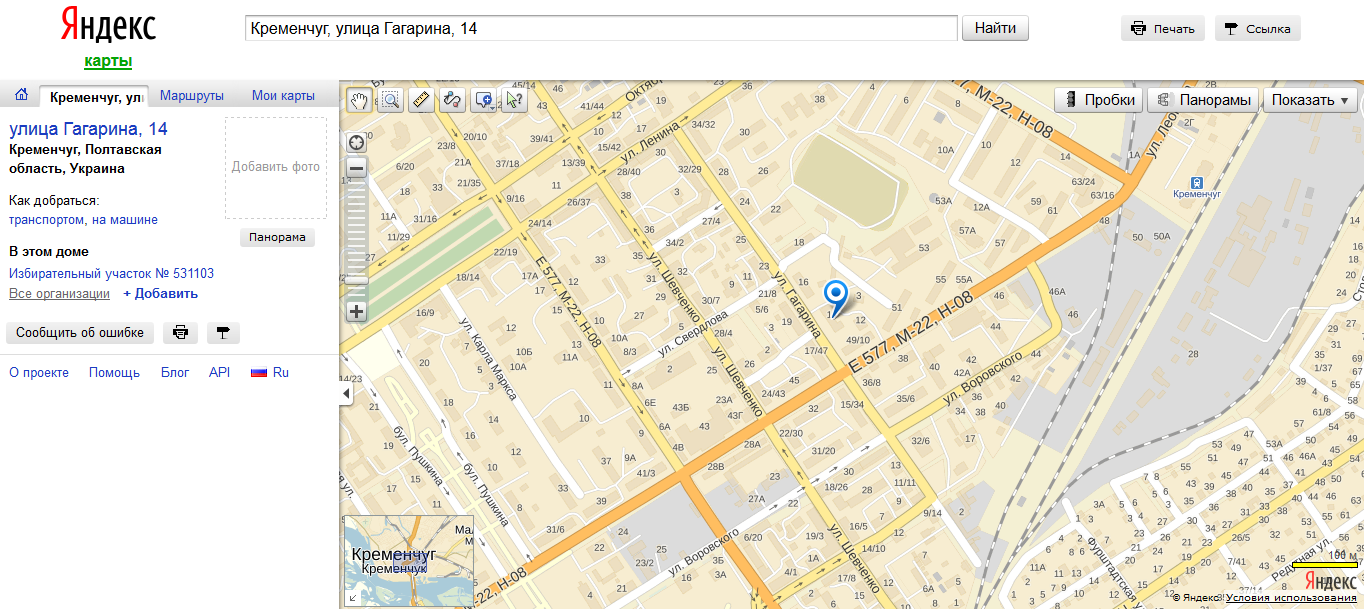This screenshot has height=609, width=1364.
Task: Pick the route drawing tool
Action: coord(452,99)
